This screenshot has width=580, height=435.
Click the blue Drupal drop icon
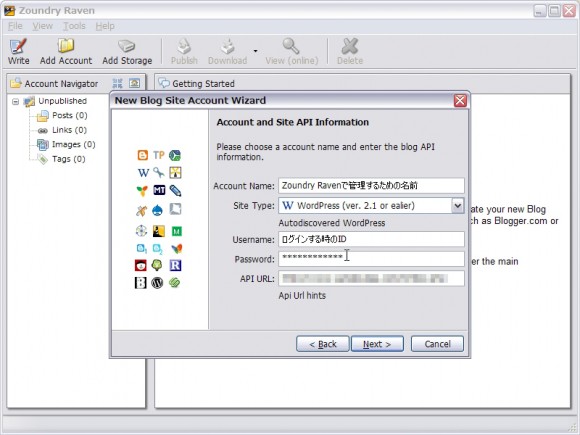[x=157, y=210]
